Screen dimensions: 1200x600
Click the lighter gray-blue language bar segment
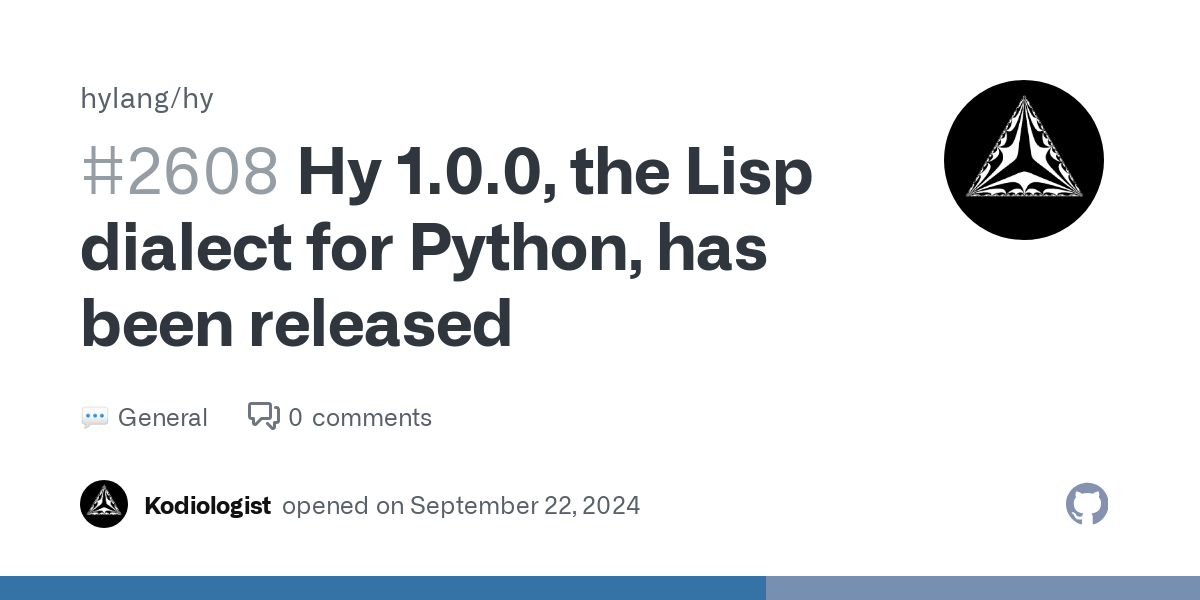982,588
